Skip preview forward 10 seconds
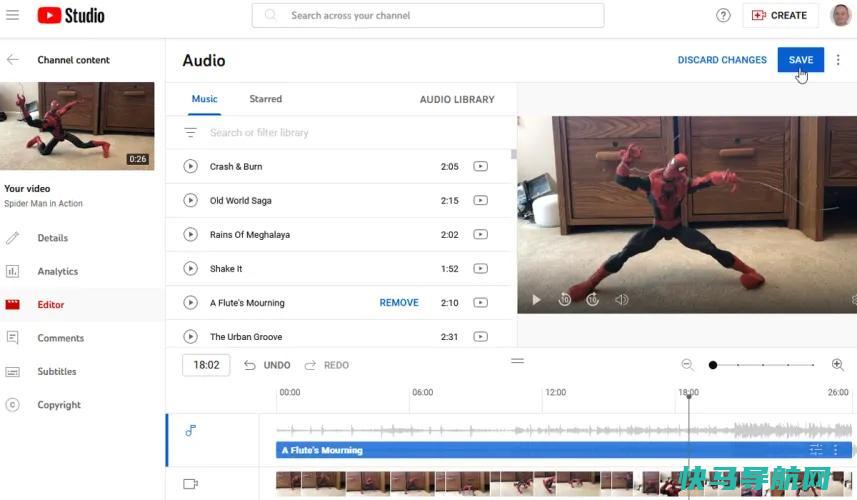This screenshot has width=857, height=500. [592, 299]
